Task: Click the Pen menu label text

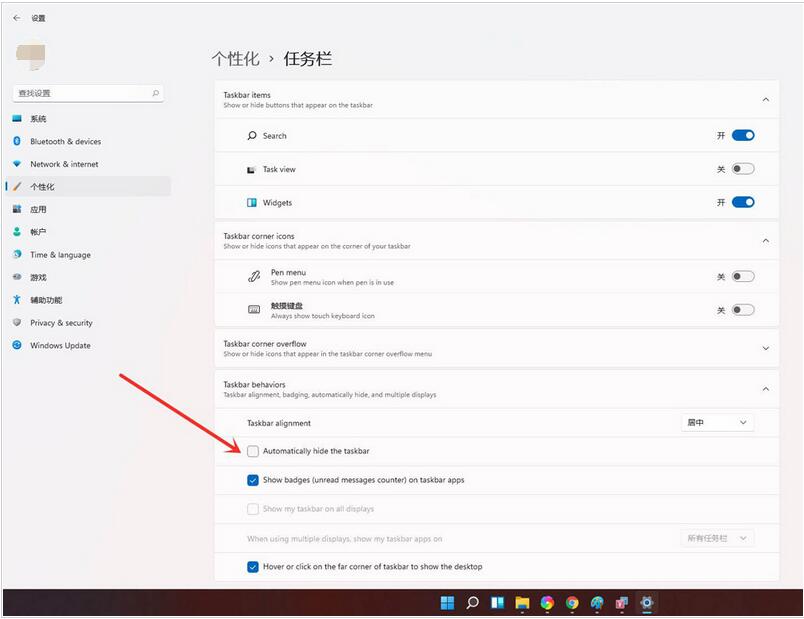Action: pos(288,272)
